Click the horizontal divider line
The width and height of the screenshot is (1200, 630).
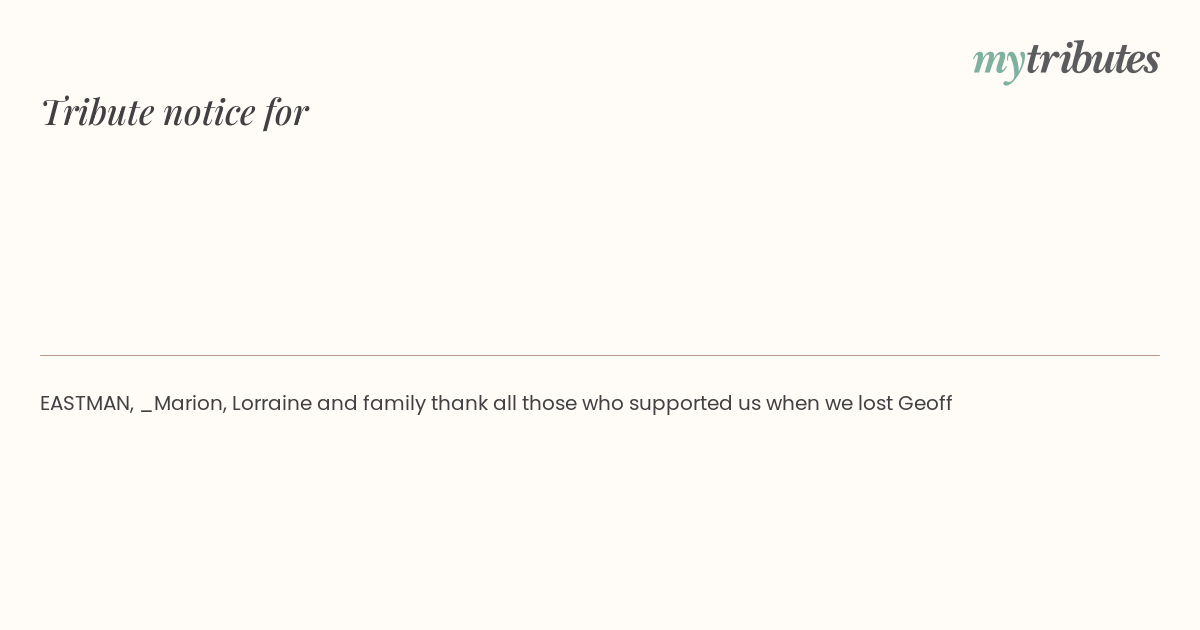point(600,355)
